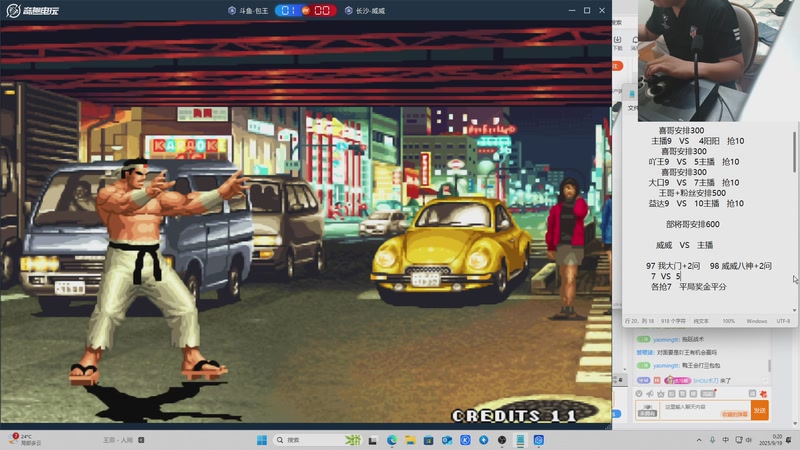This screenshot has height=450, width=800.
Task: Open the OBS Studio taskbar icon
Action: [502, 440]
